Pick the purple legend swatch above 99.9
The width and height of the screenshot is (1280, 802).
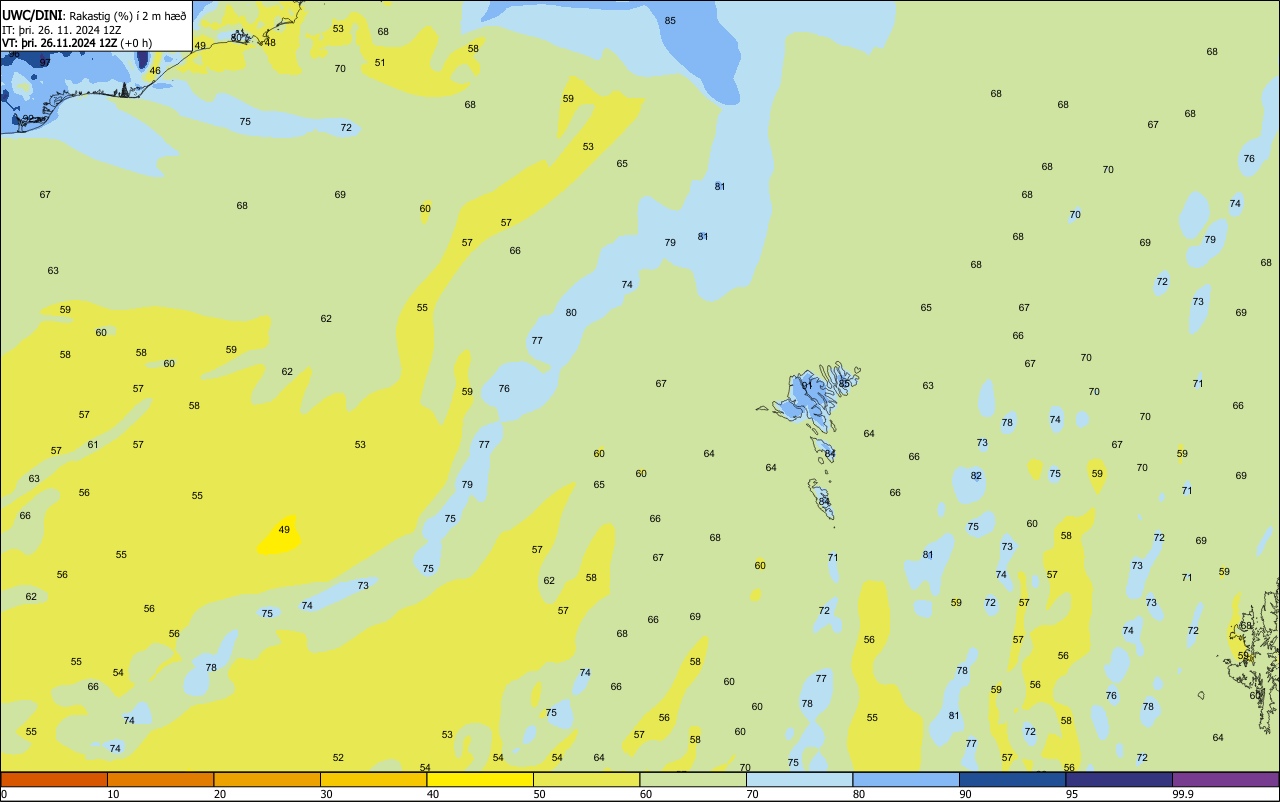pos(1225,779)
